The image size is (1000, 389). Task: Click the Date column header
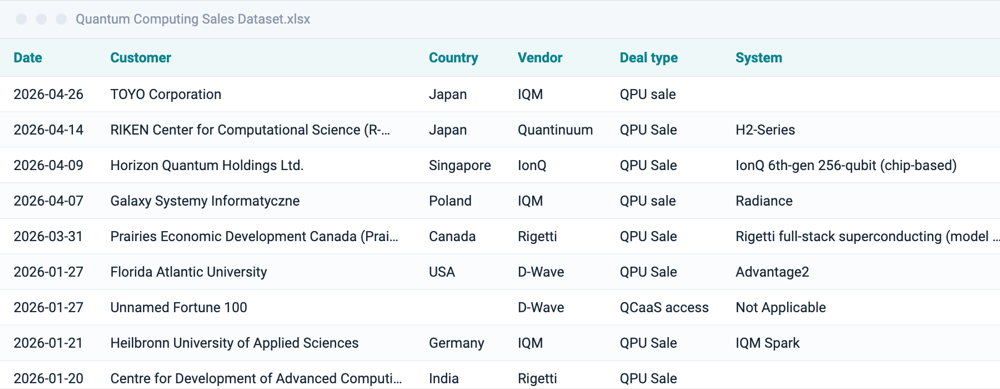coord(27,58)
